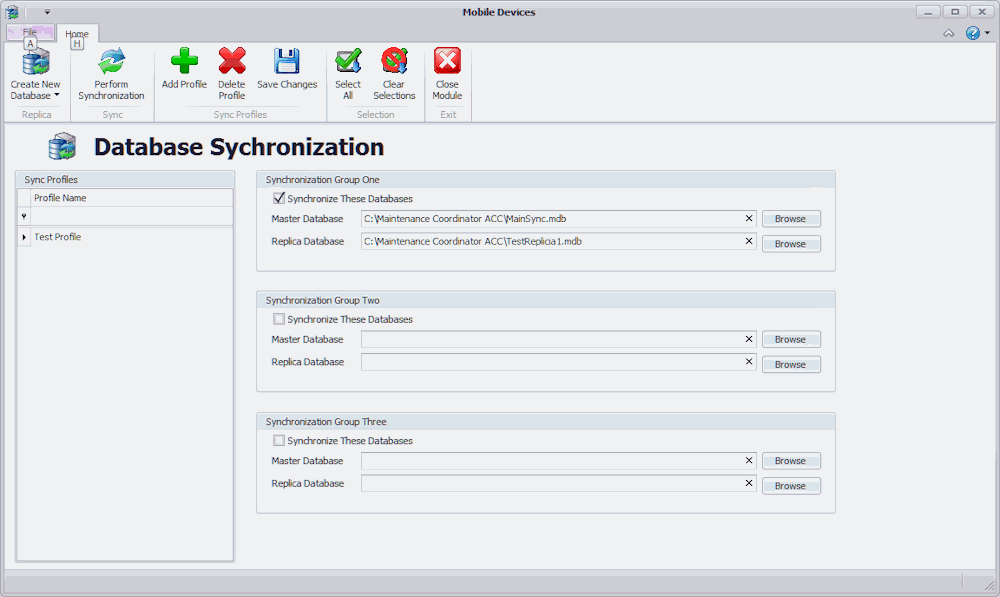
Task: Open the blue help icon in title bar
Action: [973, 33]
